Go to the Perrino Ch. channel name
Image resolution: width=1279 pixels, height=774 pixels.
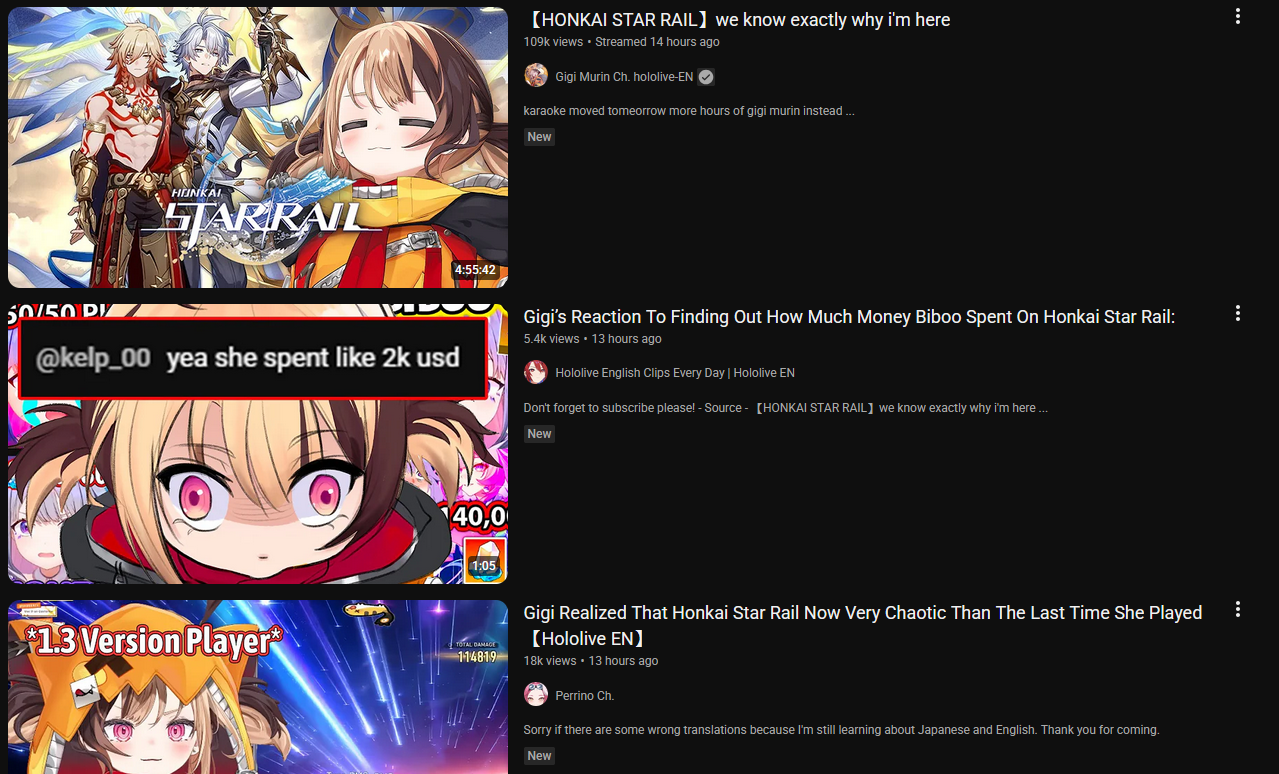[x=585, y=695]
